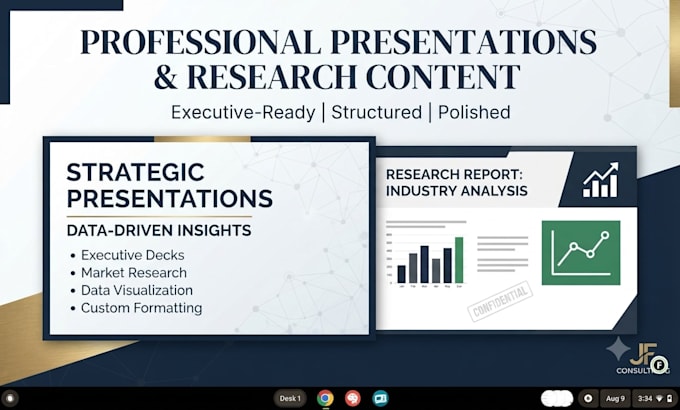680x410 pixels.
Task: Click the 'Polished' subtitle word
Action: click(x=474, y=112)
